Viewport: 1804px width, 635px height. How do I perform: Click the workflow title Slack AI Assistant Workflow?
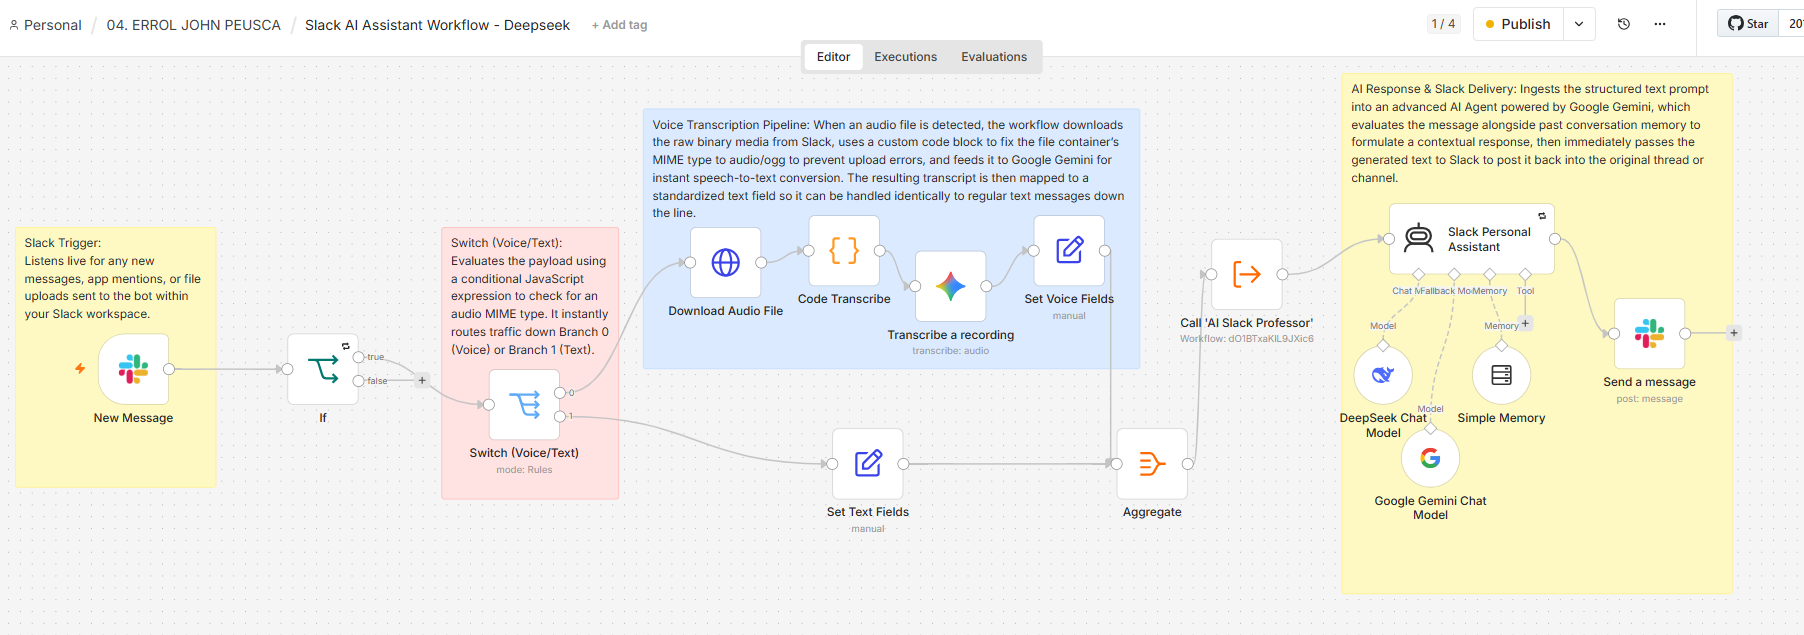coord(437,25)
